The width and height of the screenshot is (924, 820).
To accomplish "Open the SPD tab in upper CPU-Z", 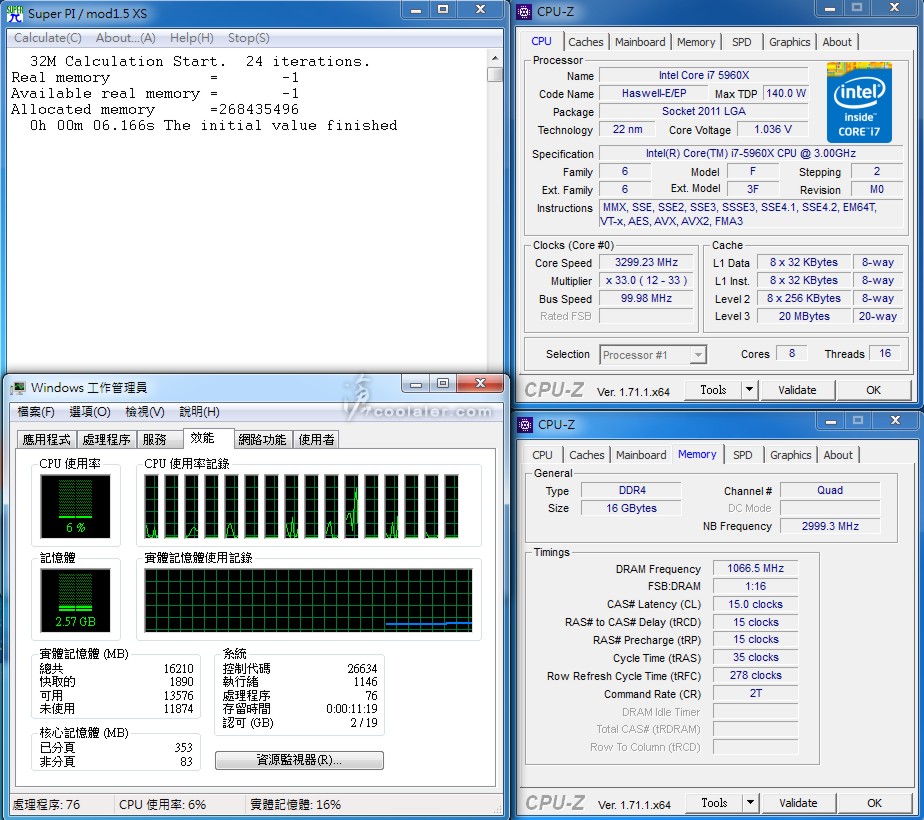I will [742, 42].
